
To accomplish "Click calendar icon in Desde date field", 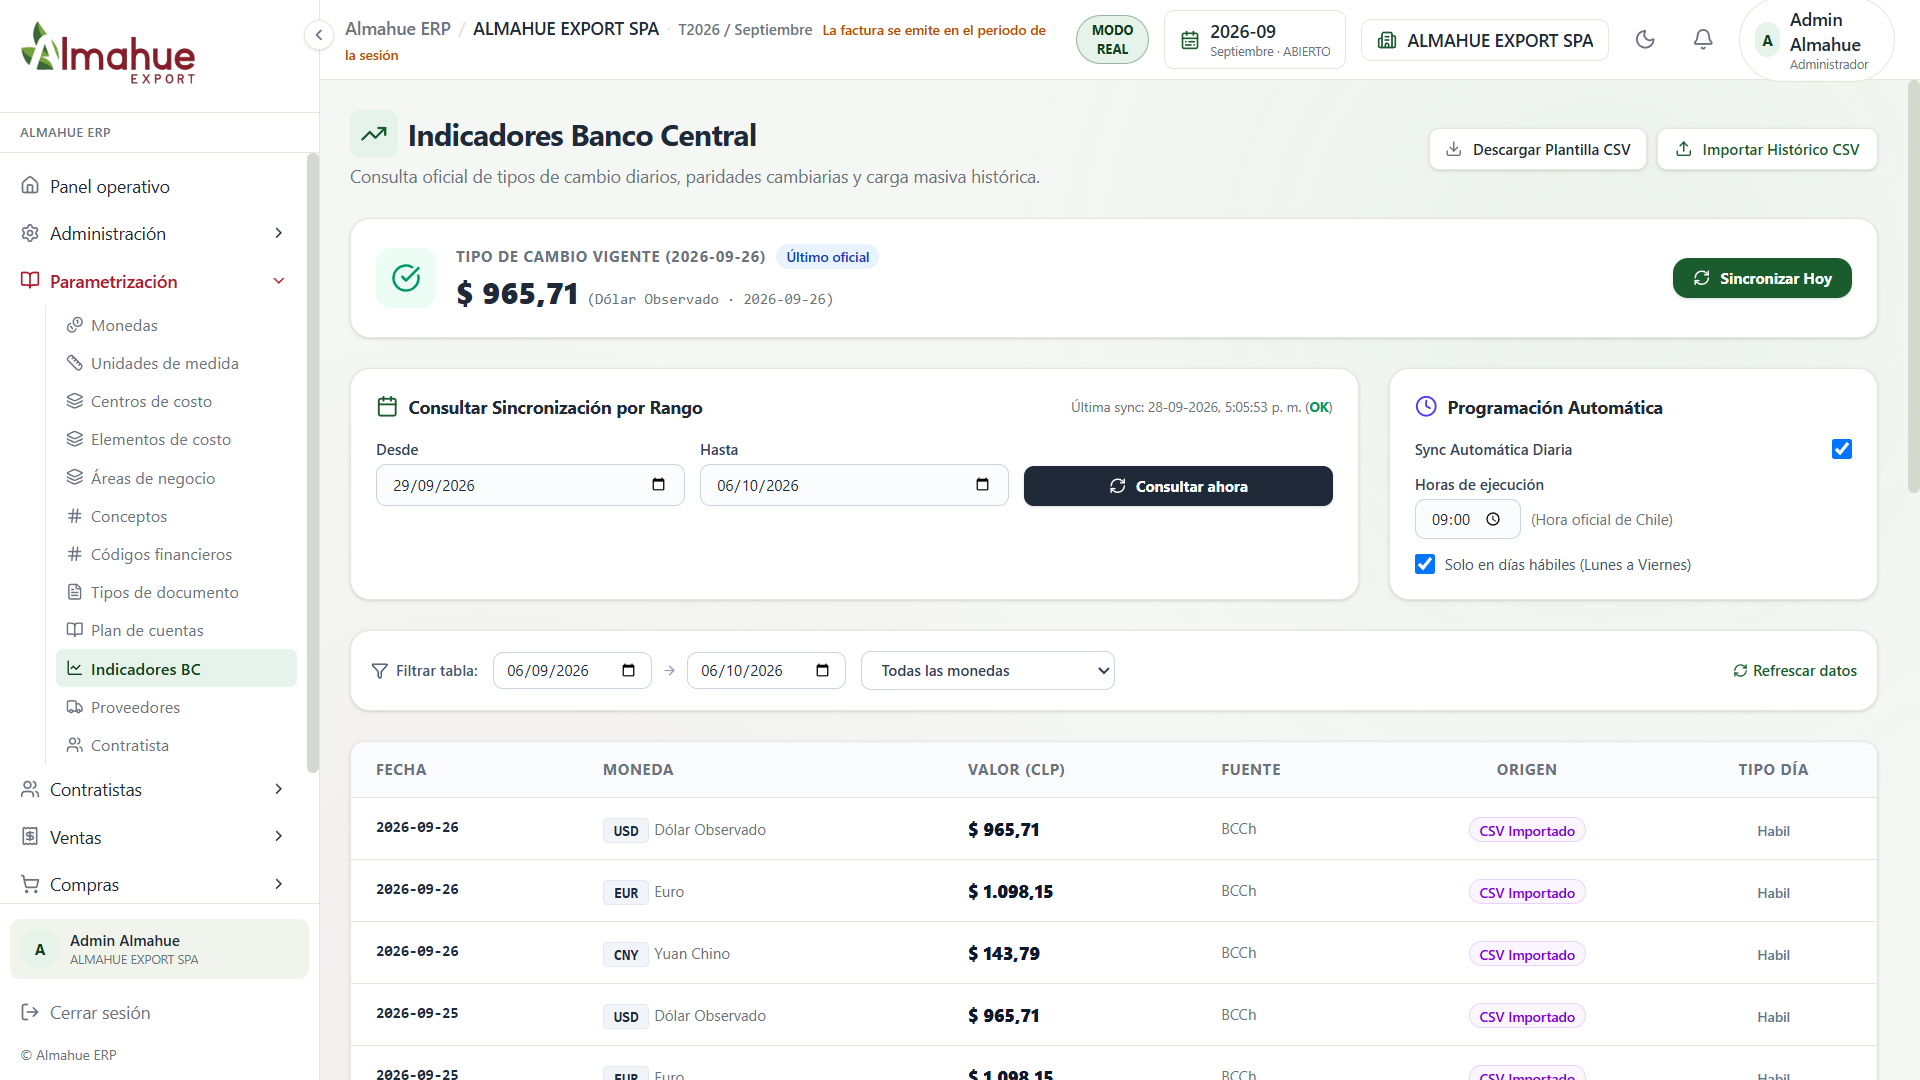I will coord(658,485).
